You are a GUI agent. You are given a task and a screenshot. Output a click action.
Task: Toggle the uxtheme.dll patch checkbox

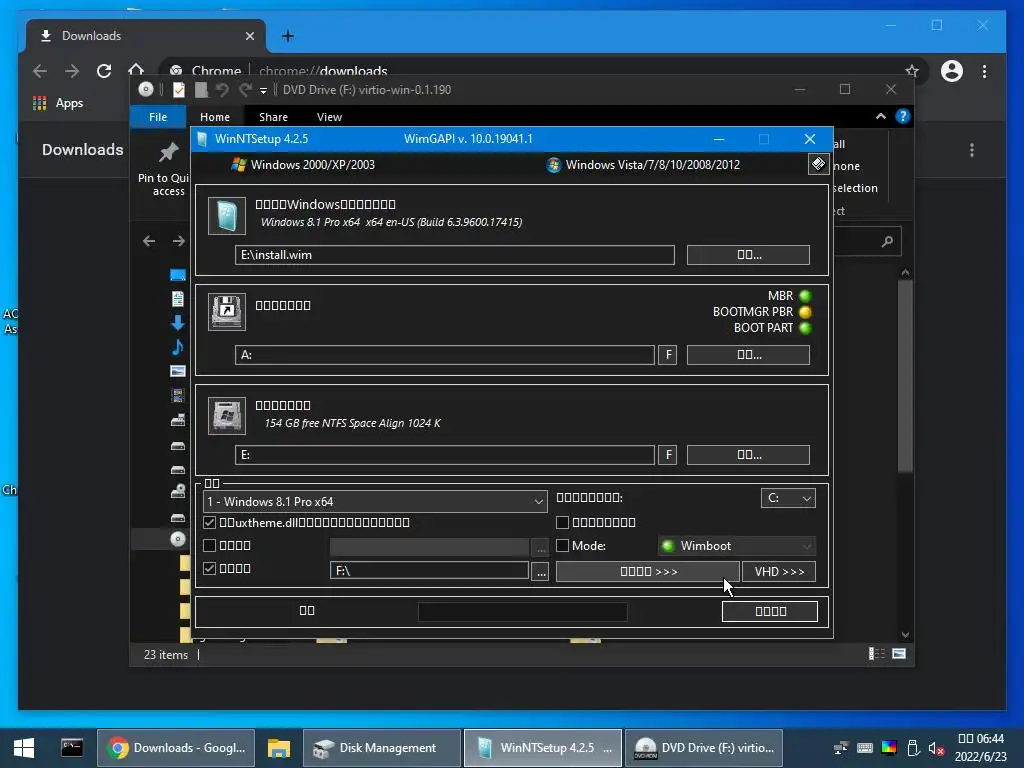210,522
